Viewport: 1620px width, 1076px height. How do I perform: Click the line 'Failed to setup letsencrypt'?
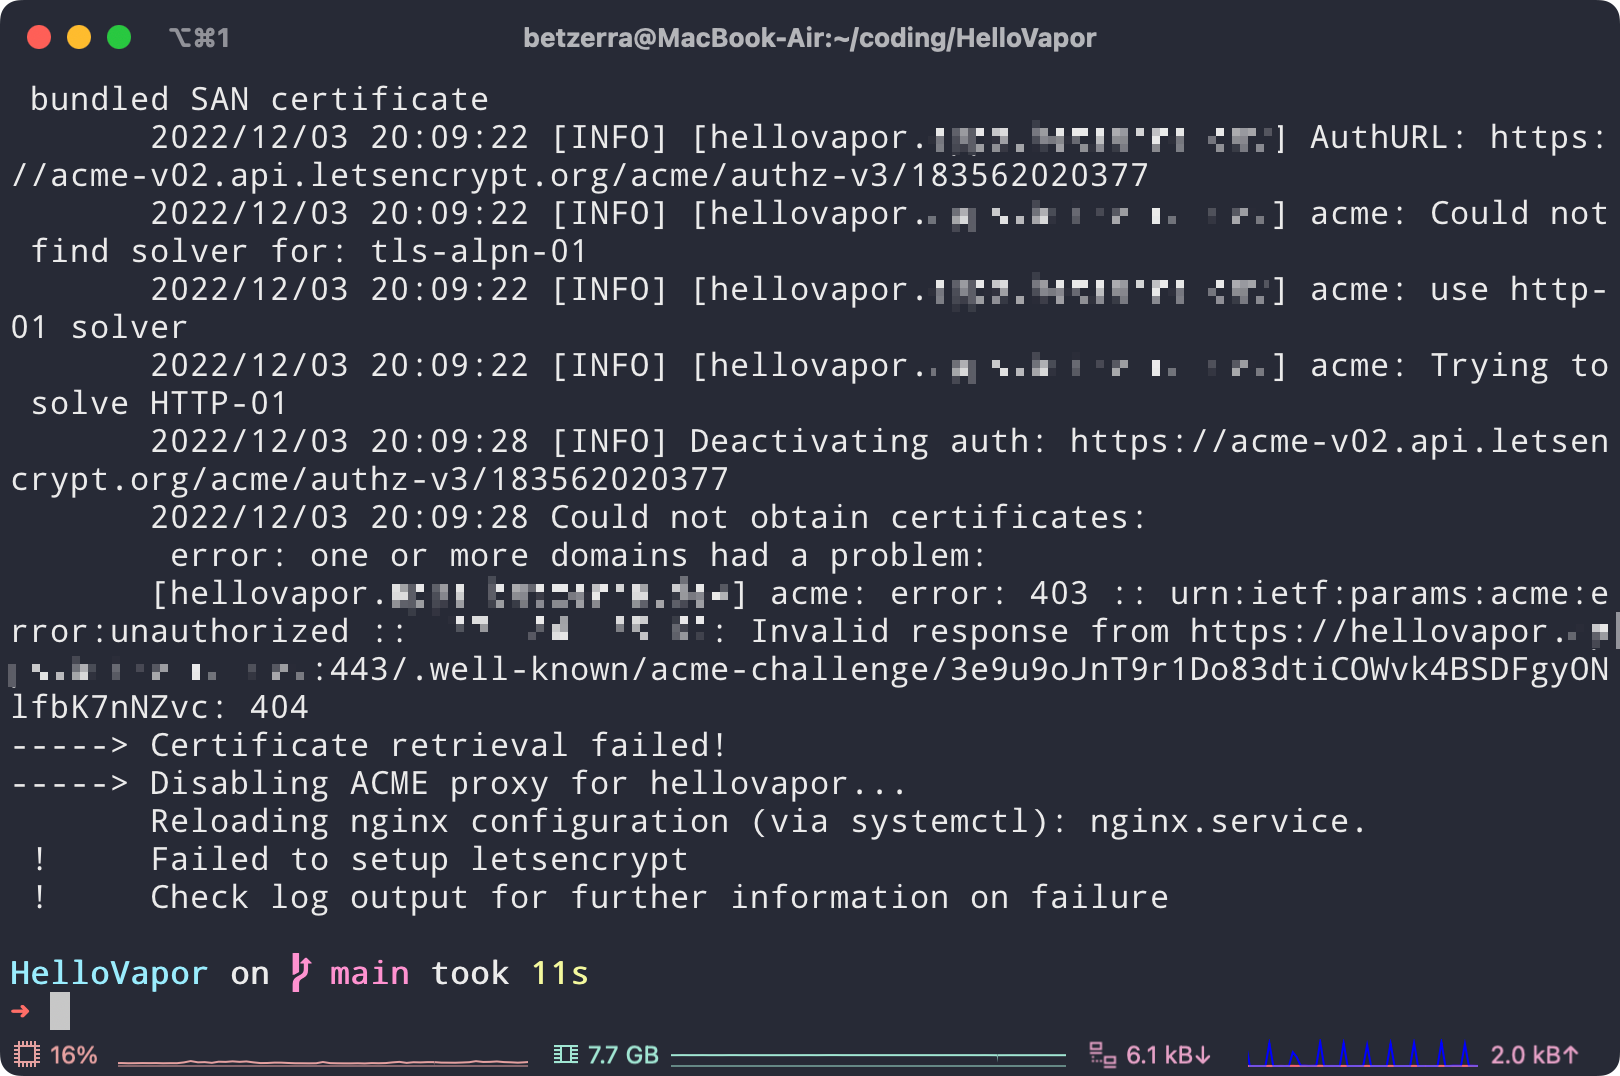[420, 859]
